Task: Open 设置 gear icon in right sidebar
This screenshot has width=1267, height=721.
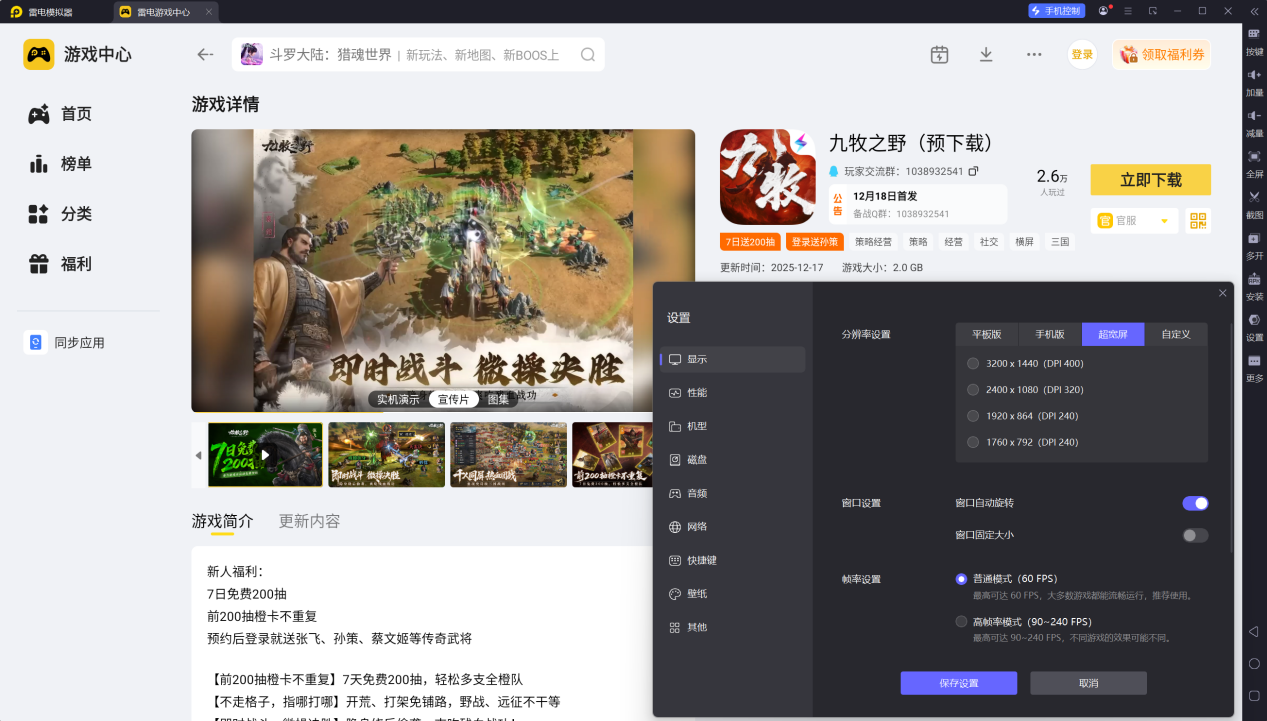Action: click(x=1254, y=326)
